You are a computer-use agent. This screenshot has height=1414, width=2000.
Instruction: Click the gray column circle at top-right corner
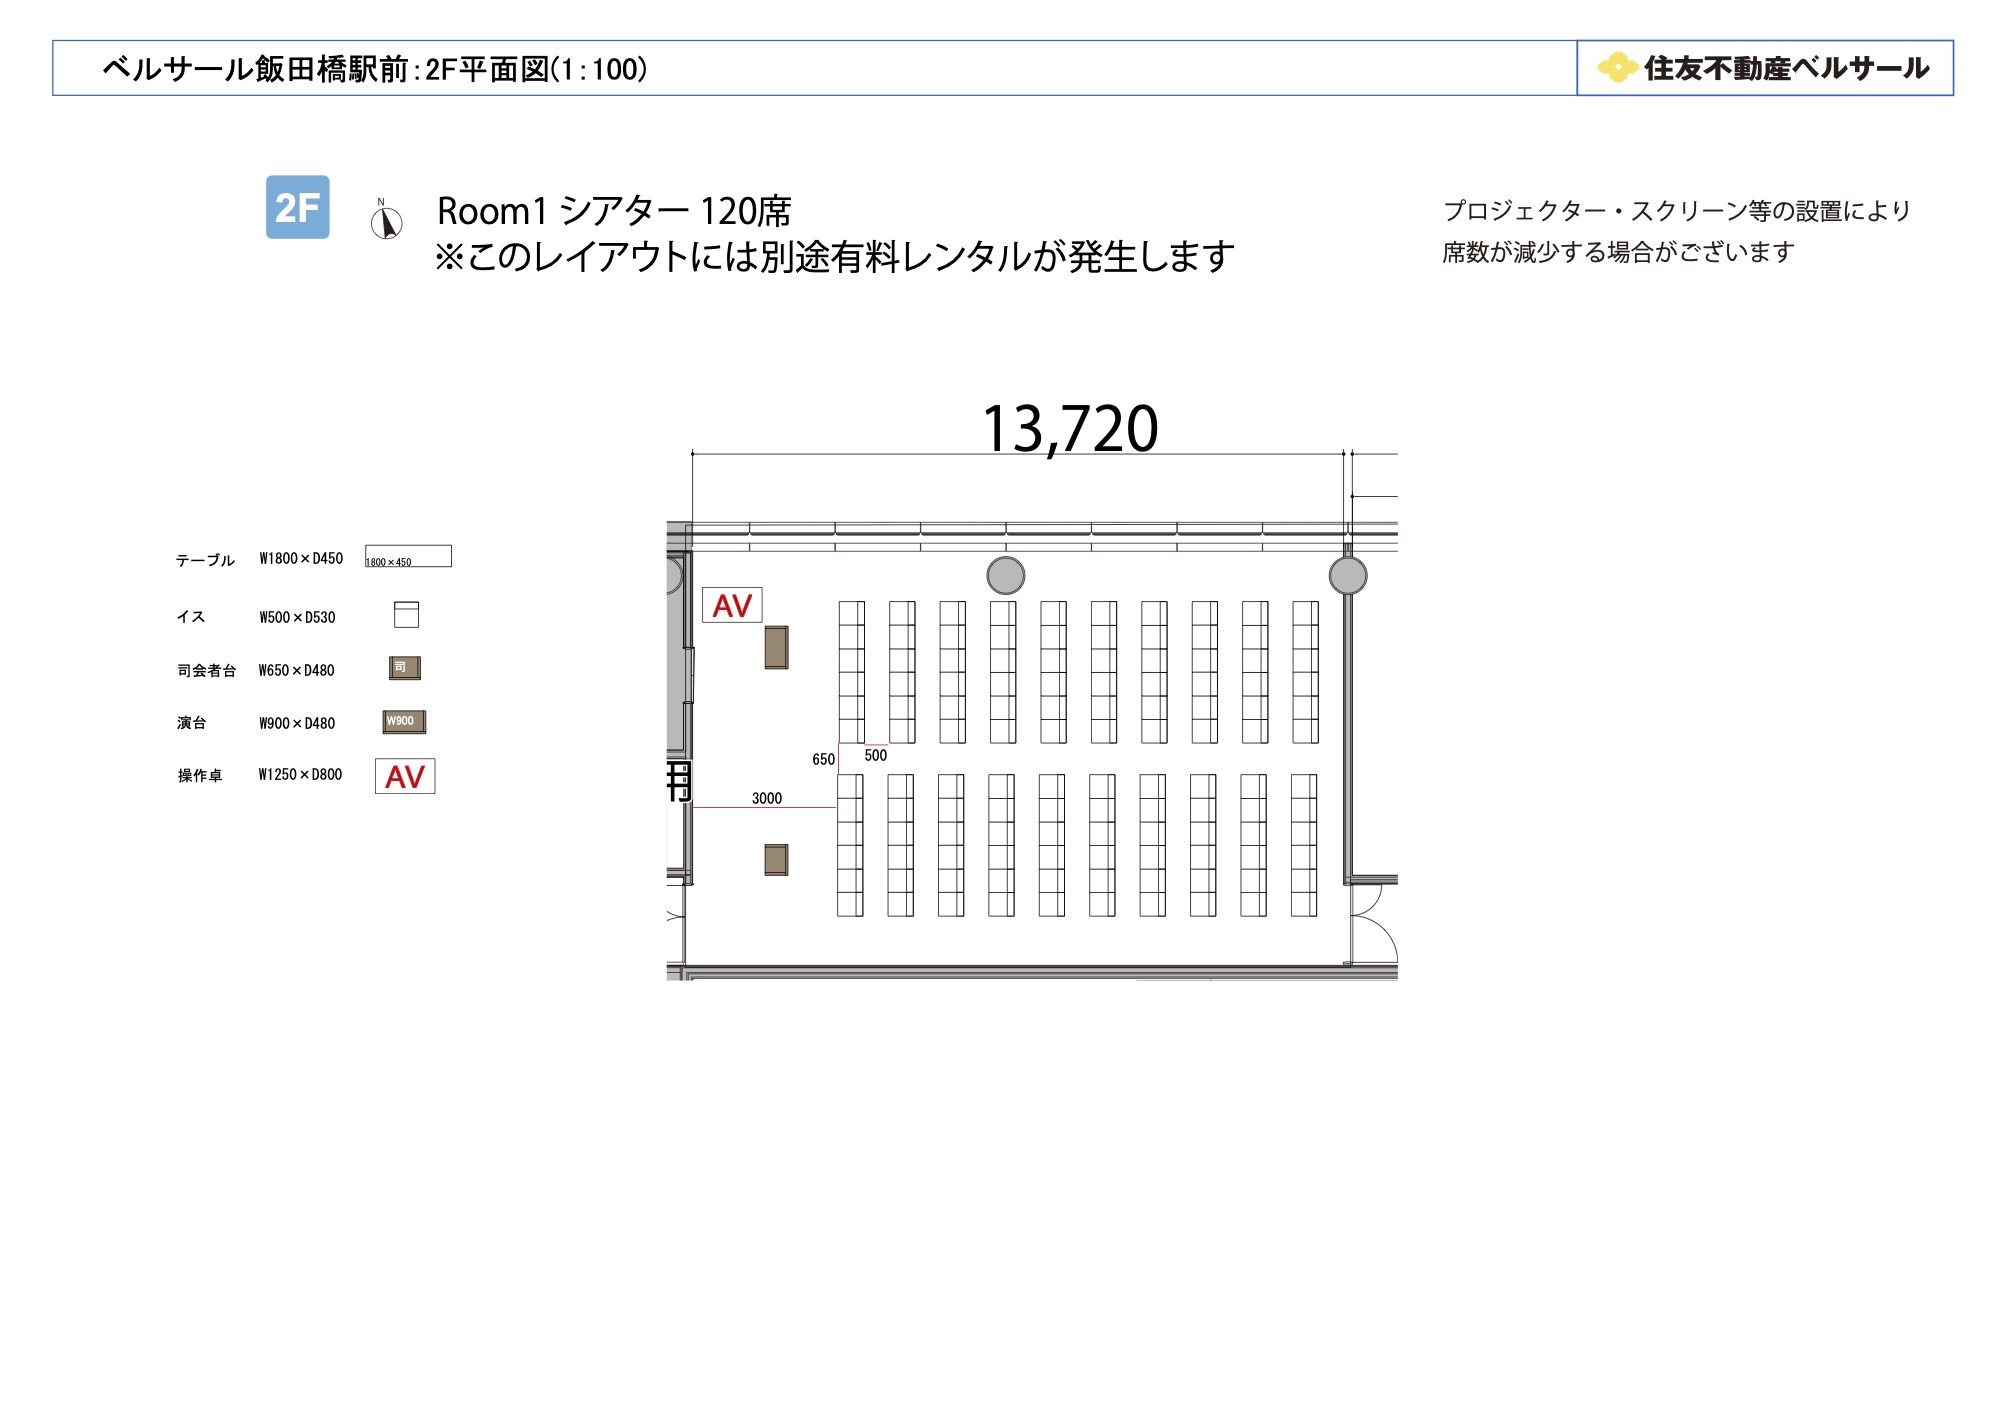pyautogui.click(x=1348, y=575)
